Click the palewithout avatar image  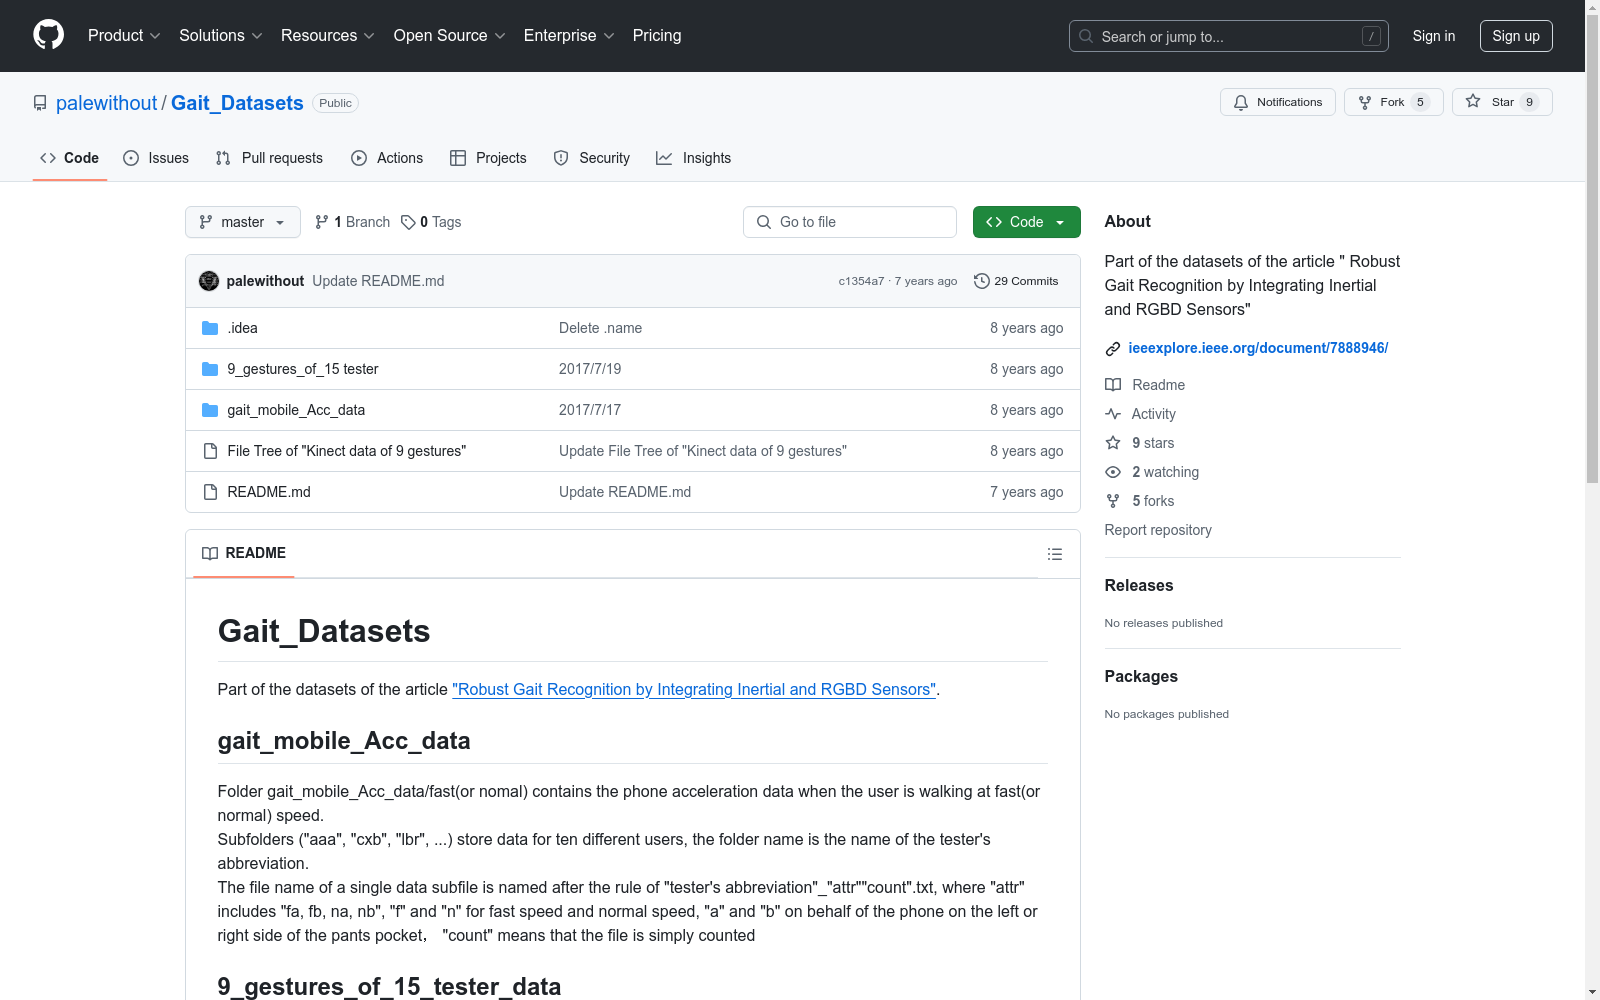(209, 281)
